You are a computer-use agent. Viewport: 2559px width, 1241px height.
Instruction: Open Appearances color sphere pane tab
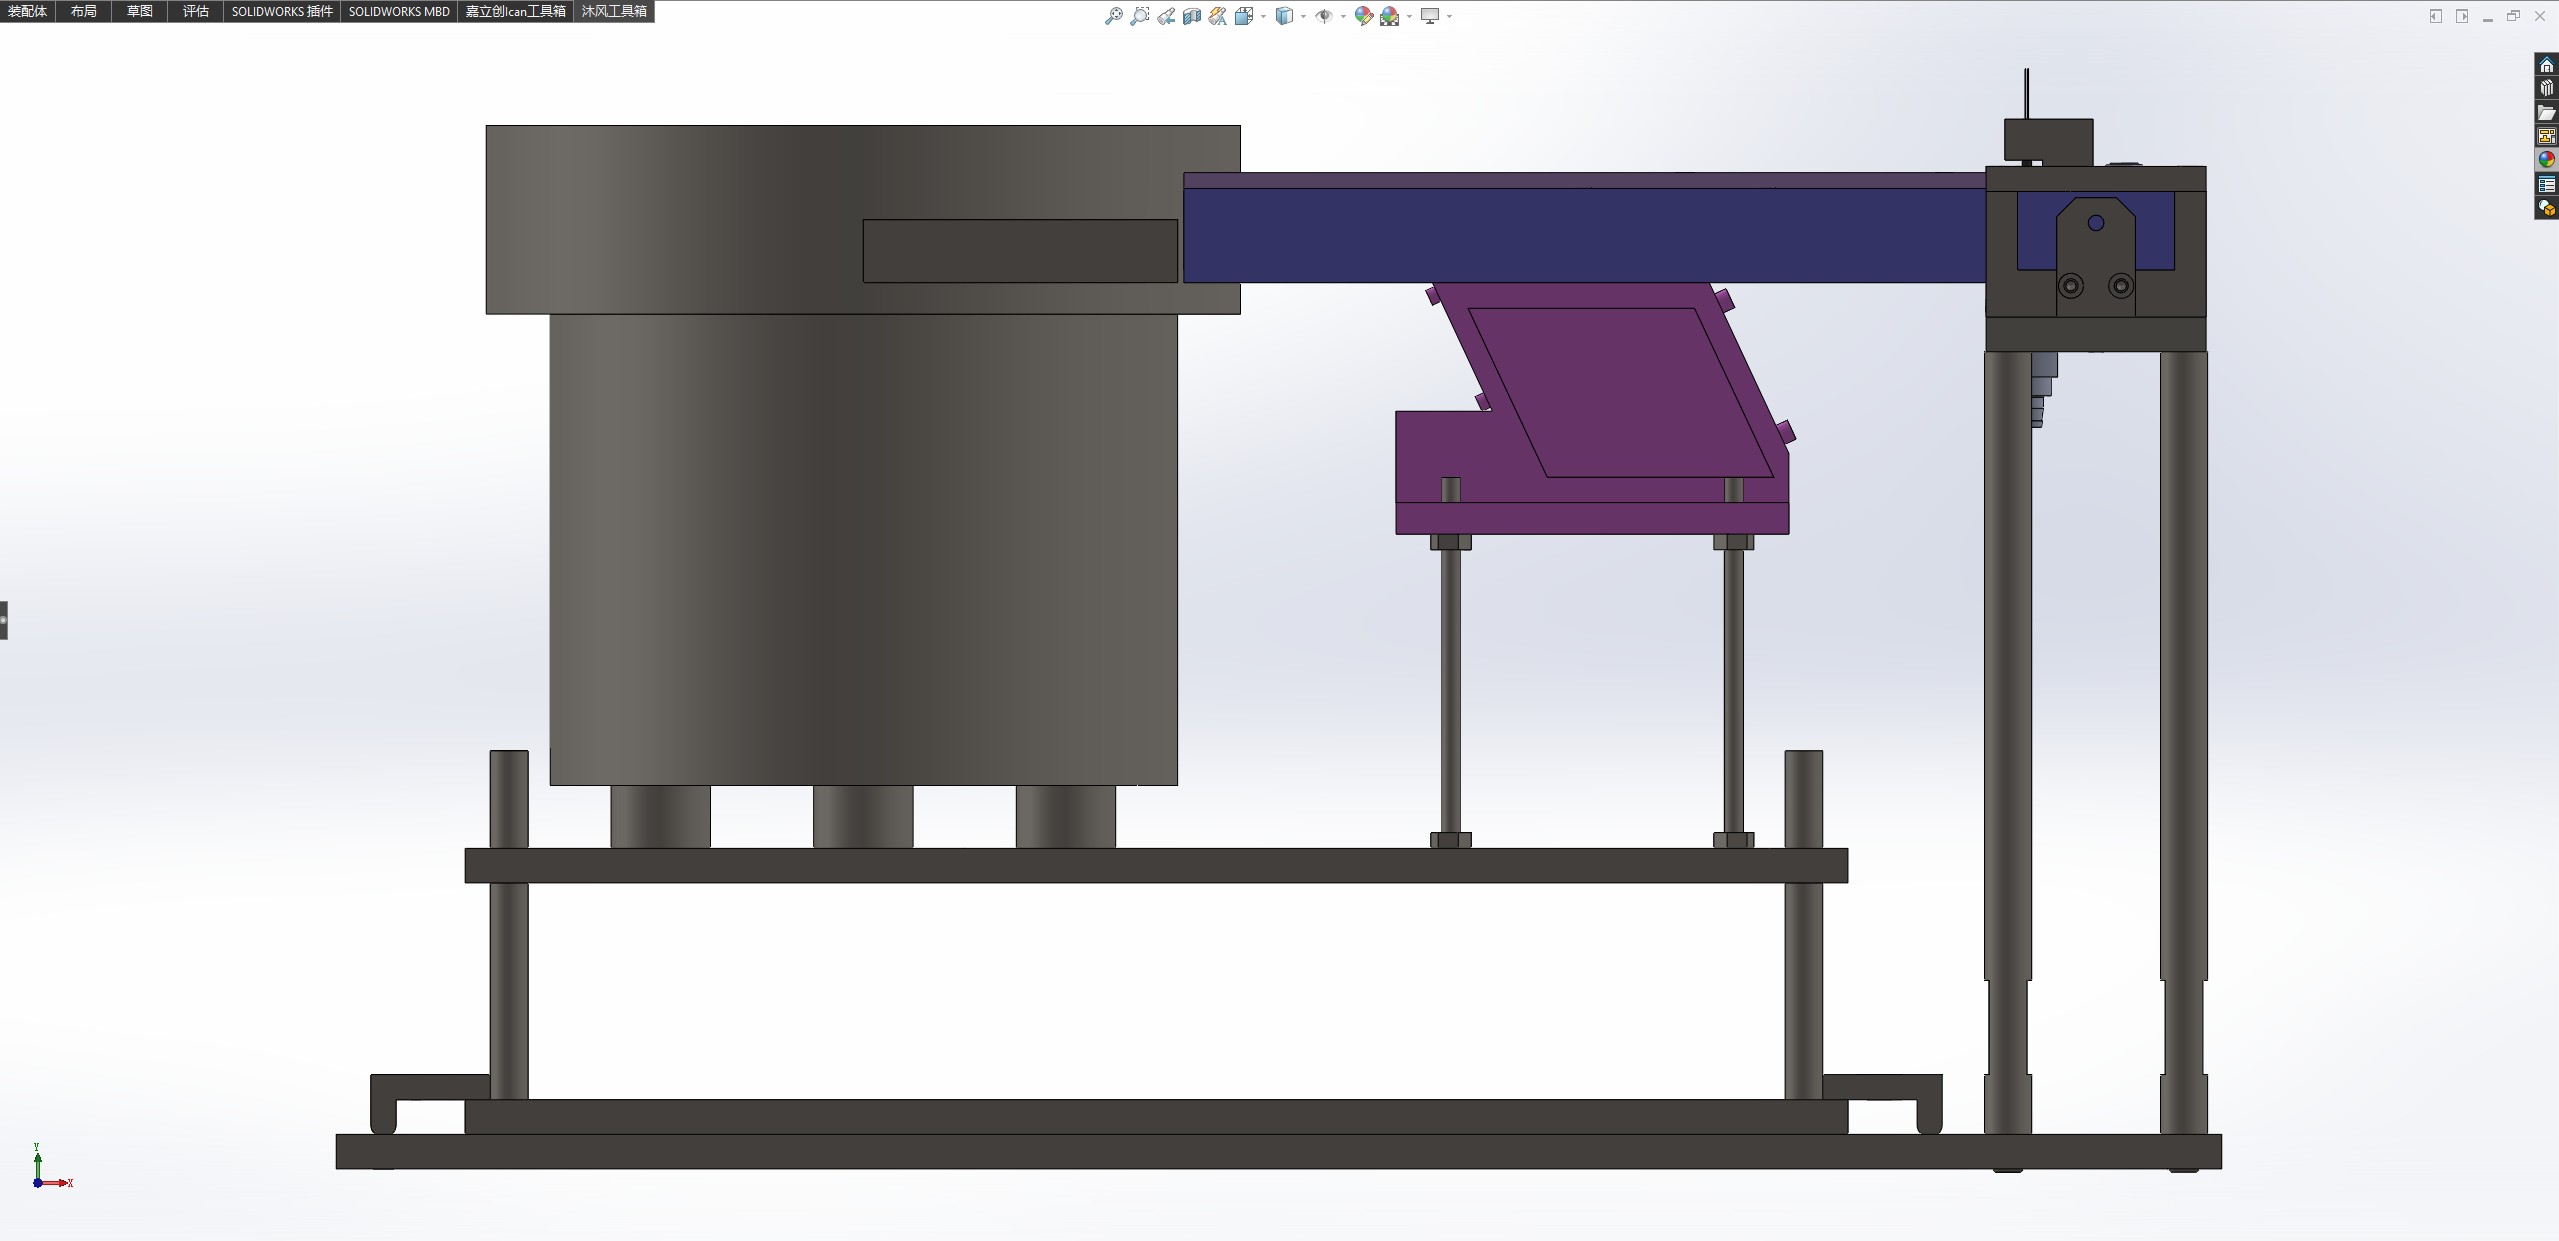click(2546, 160)
